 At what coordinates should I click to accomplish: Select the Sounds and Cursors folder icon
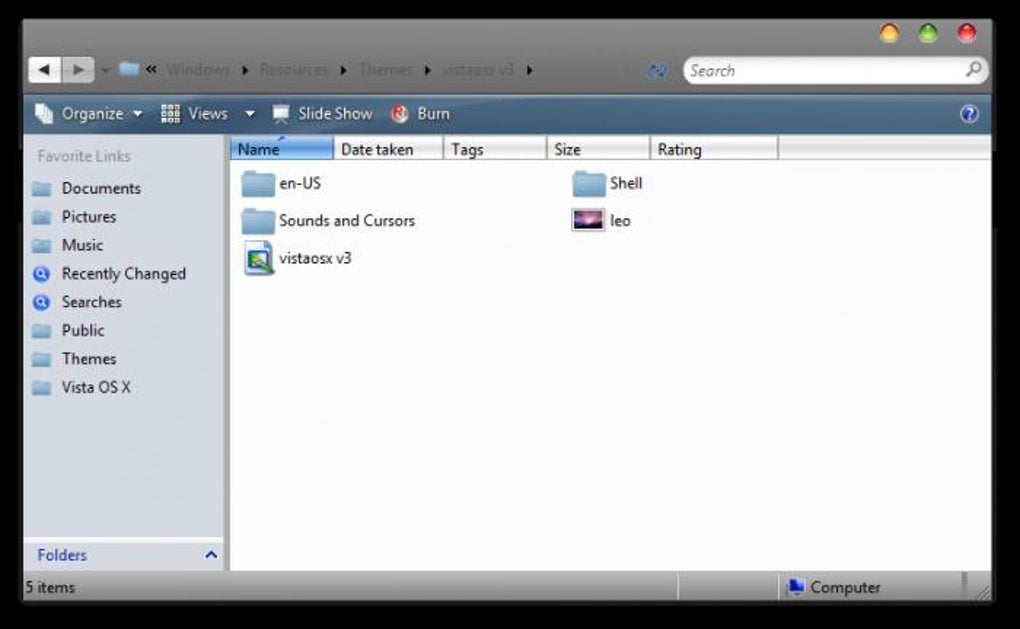pyautogui.click(x=258, y=221)
